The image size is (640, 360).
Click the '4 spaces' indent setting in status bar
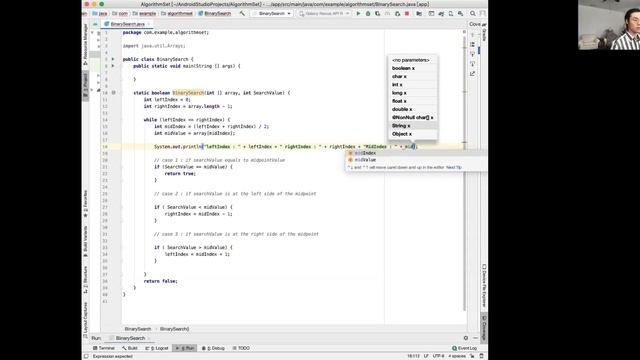pos(457,356)
